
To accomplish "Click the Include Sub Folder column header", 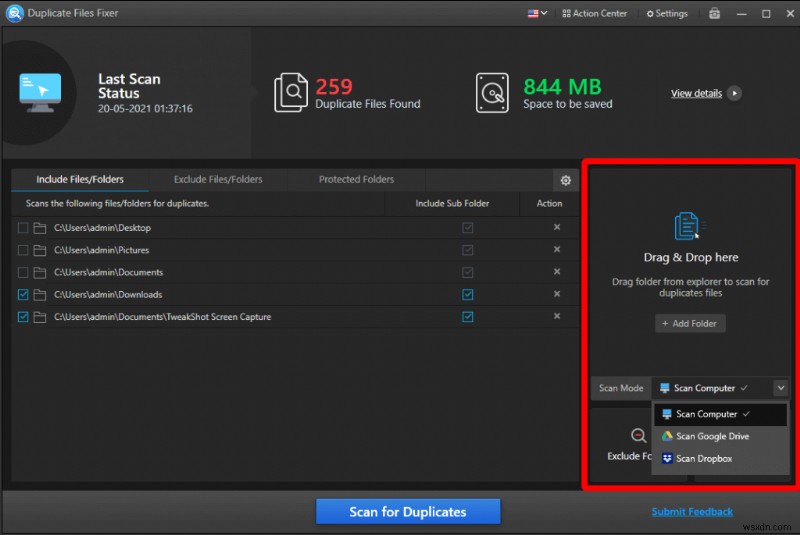I will 452,203.
